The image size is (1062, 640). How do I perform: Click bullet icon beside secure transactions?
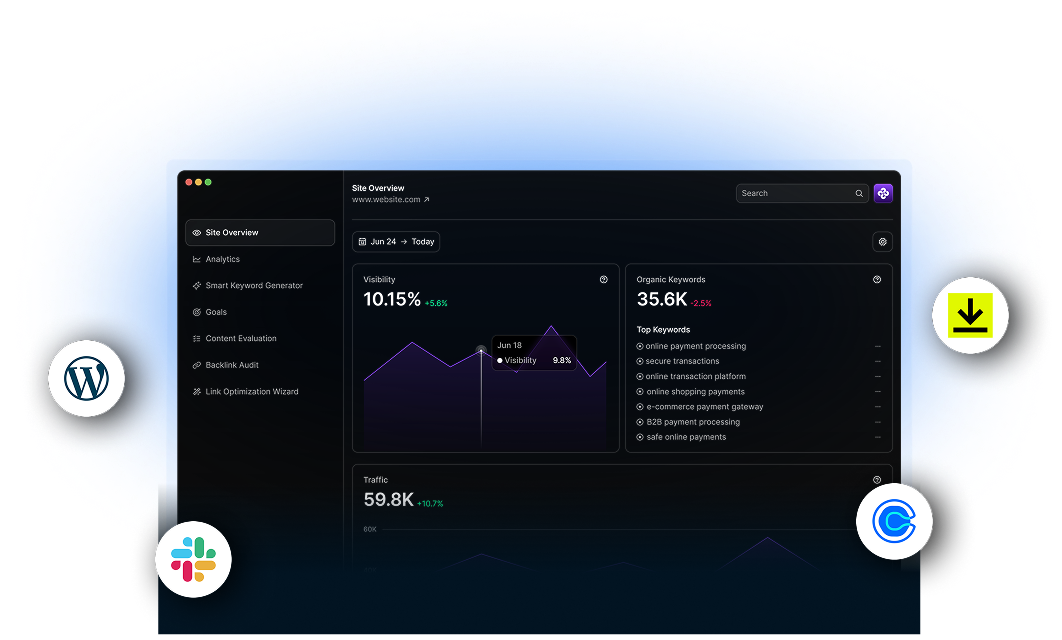coord(639,361)
